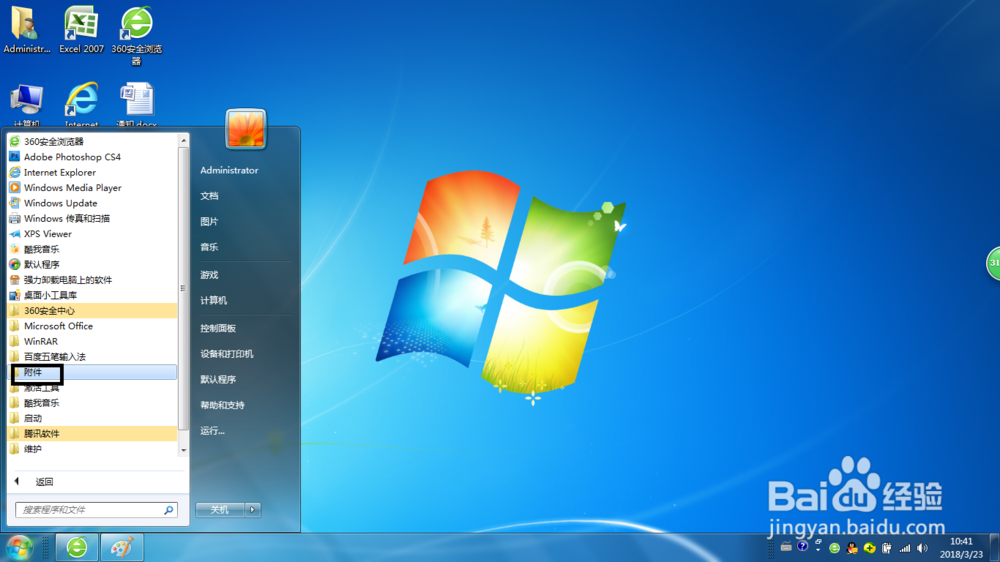Viewport: 1000px width, 562px height.
Task: Click the programs list scroll up arrow
Action: tap(184, 140)
